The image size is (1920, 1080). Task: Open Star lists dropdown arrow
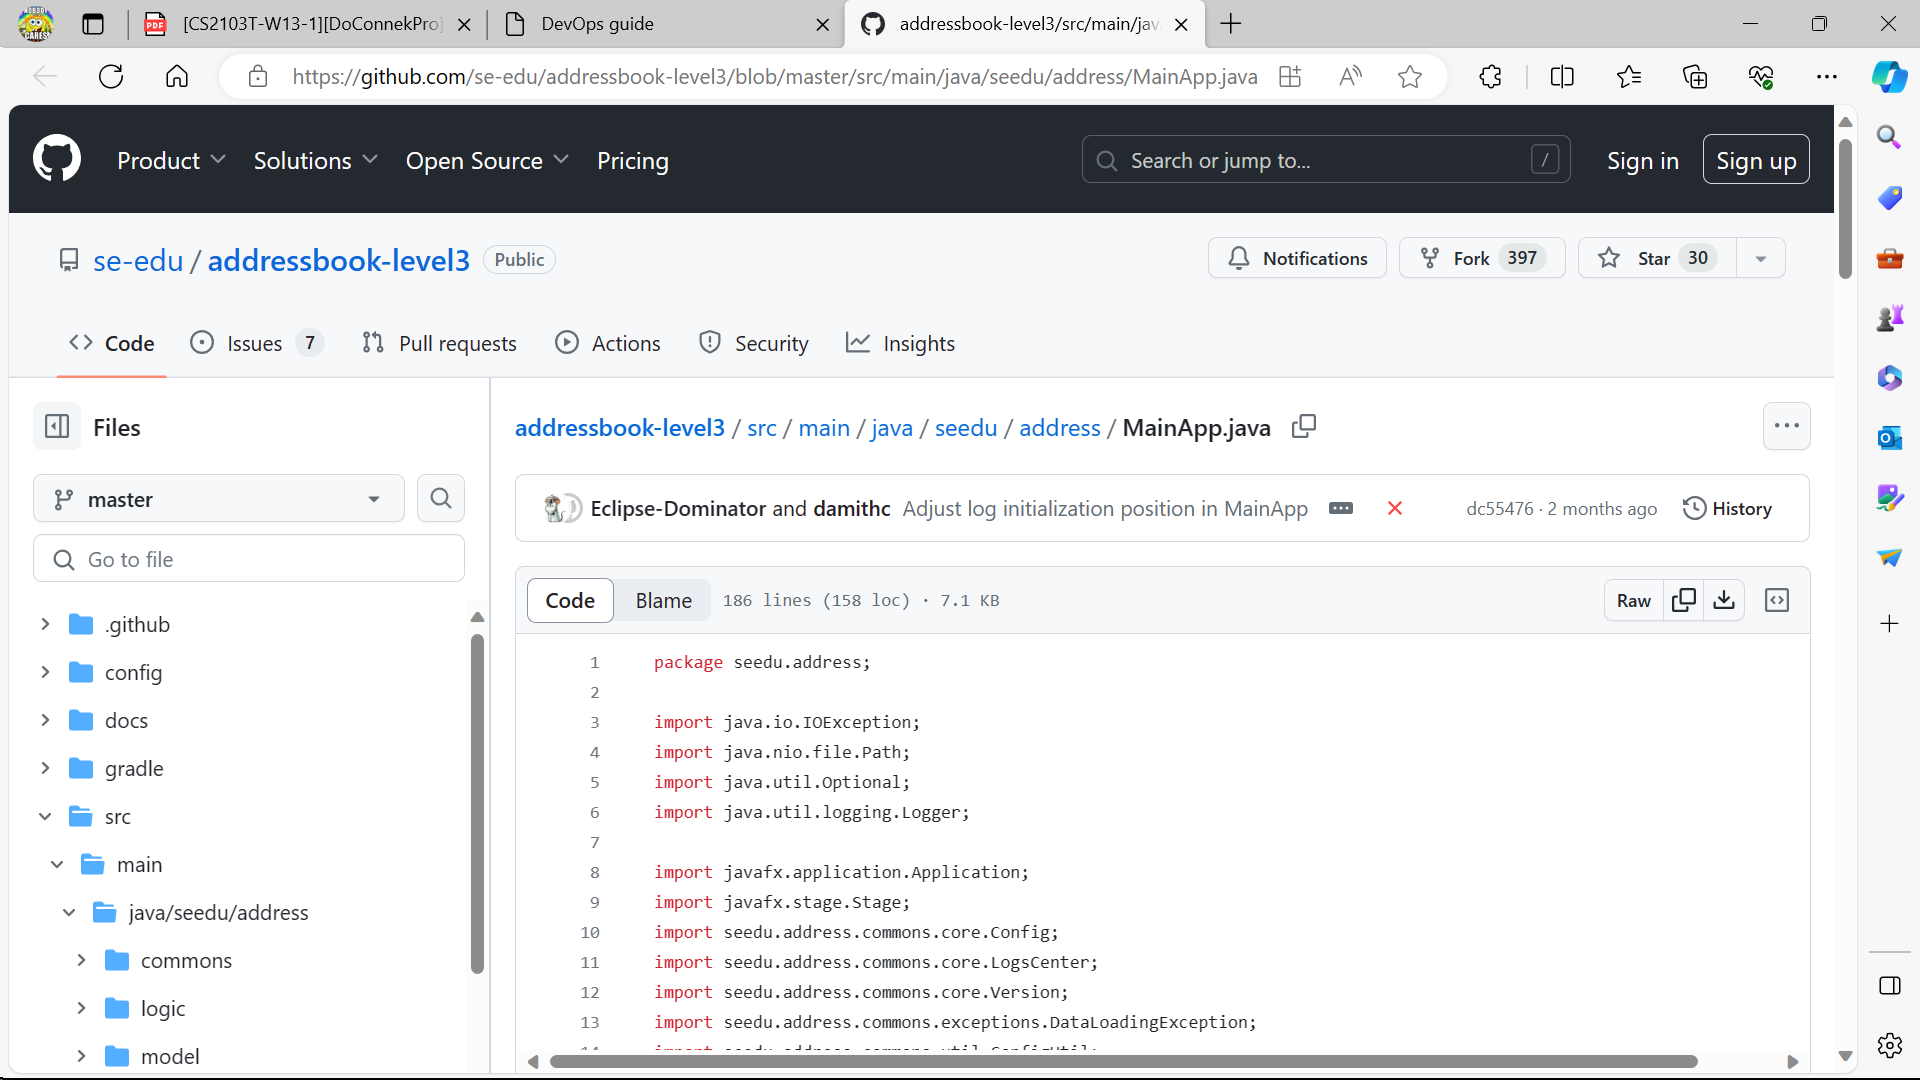coord(1761,258)
